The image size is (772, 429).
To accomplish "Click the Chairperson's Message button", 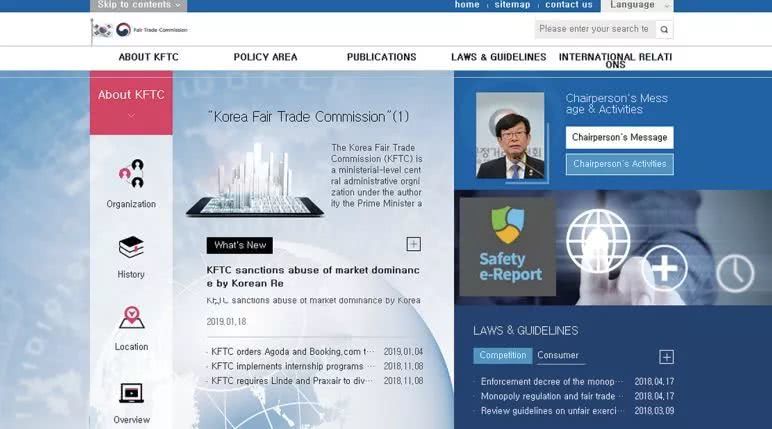I will tap(619, 137).
